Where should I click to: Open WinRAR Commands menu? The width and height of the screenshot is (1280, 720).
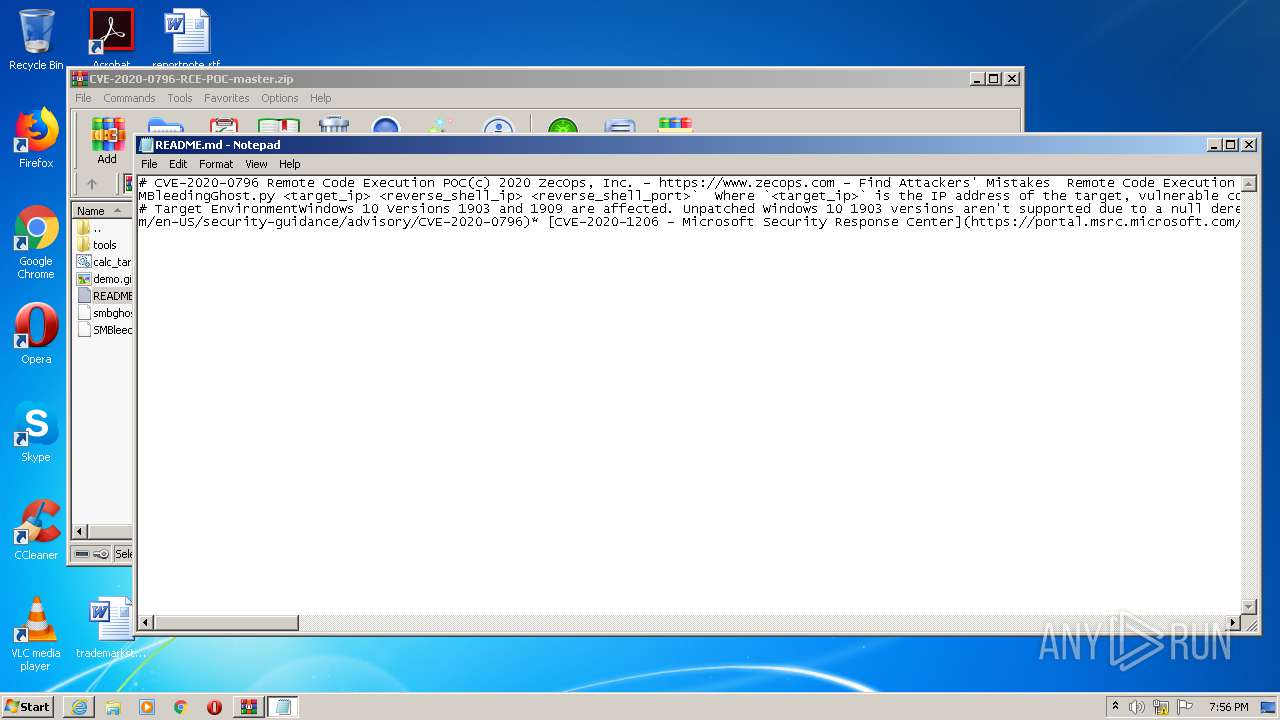pos(129,98)
